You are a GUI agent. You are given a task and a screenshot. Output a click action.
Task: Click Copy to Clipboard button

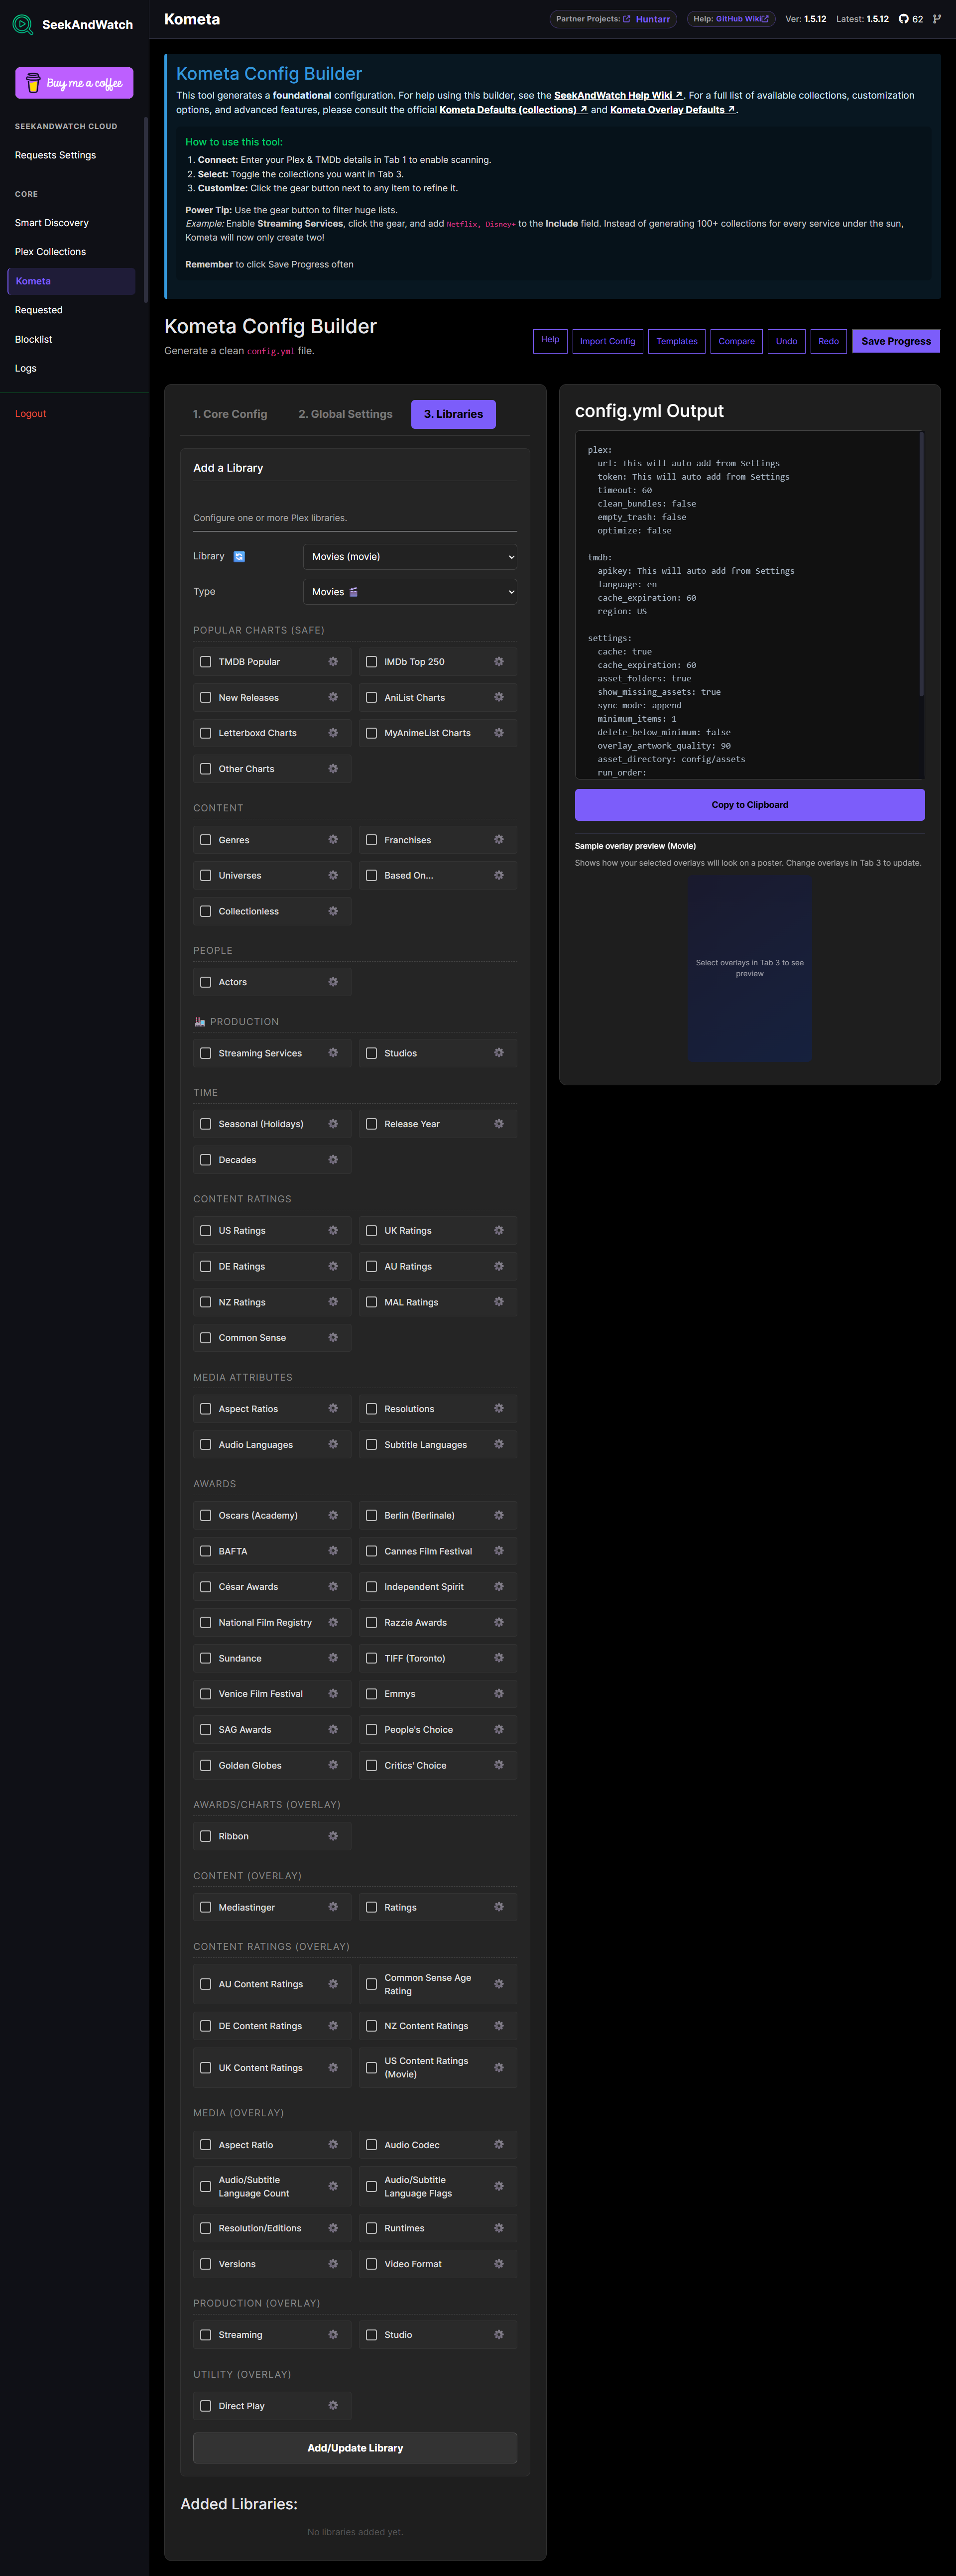tap(750, 805)
